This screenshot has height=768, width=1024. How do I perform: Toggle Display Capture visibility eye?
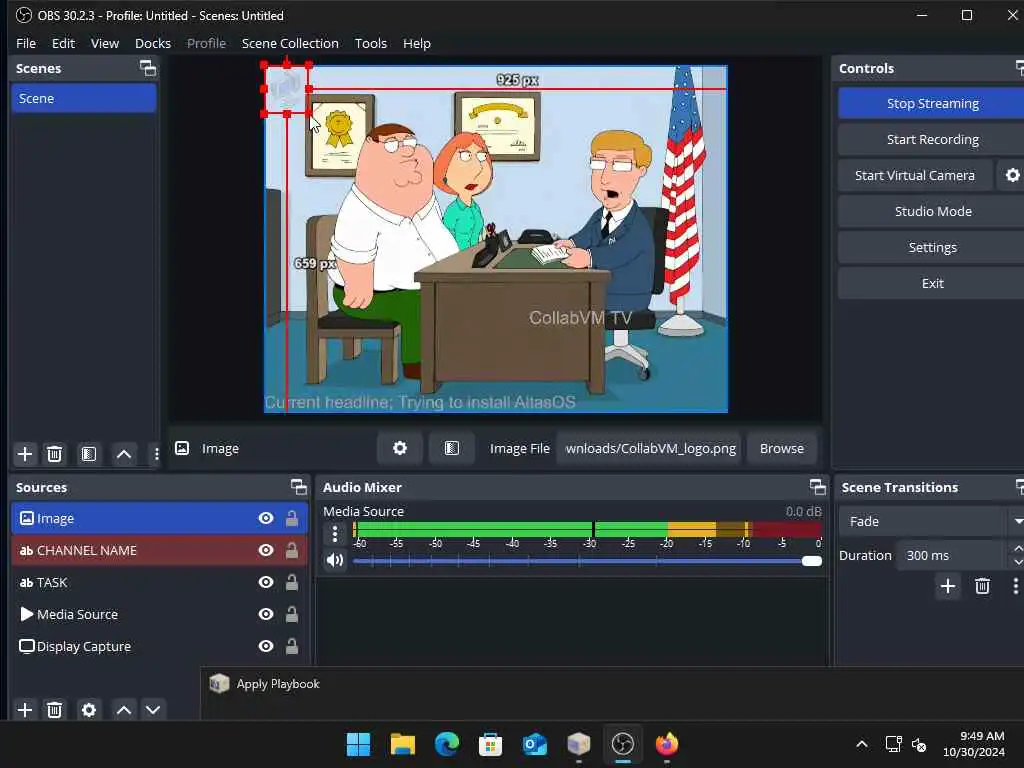(x=266, y=646)
